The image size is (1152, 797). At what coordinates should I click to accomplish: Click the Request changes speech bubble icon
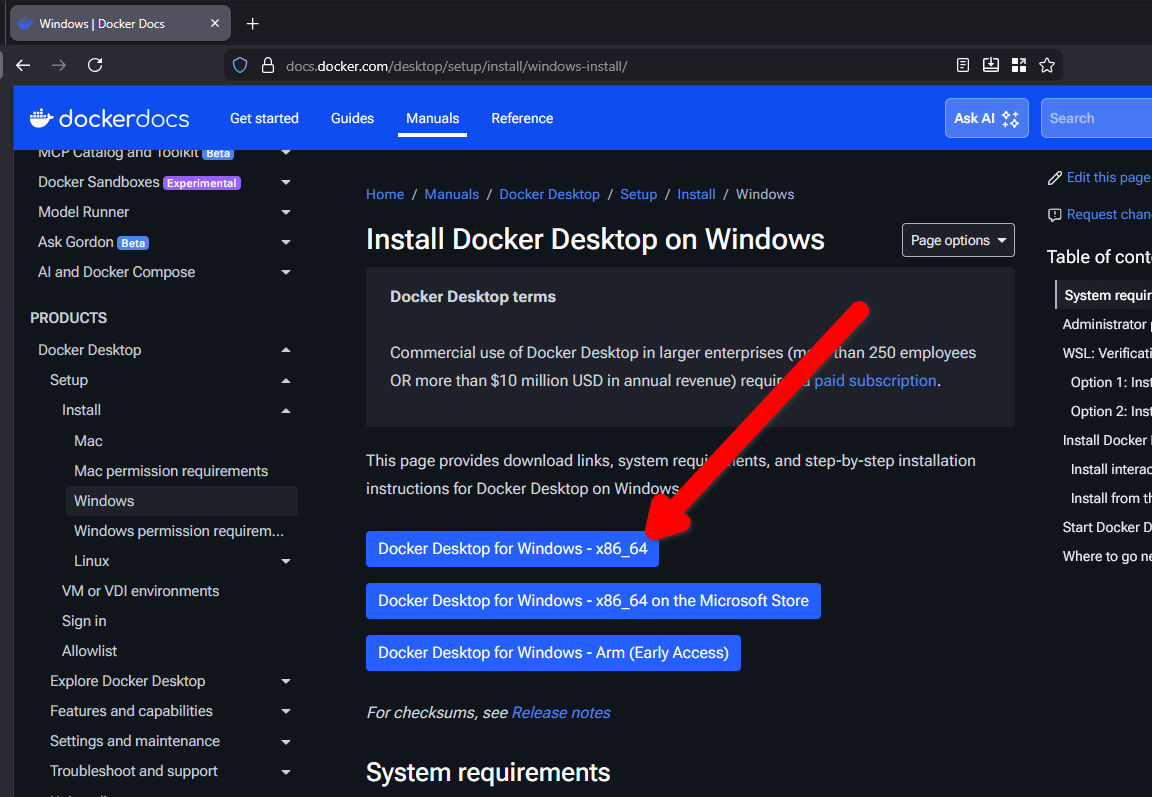click(1055, 214)
